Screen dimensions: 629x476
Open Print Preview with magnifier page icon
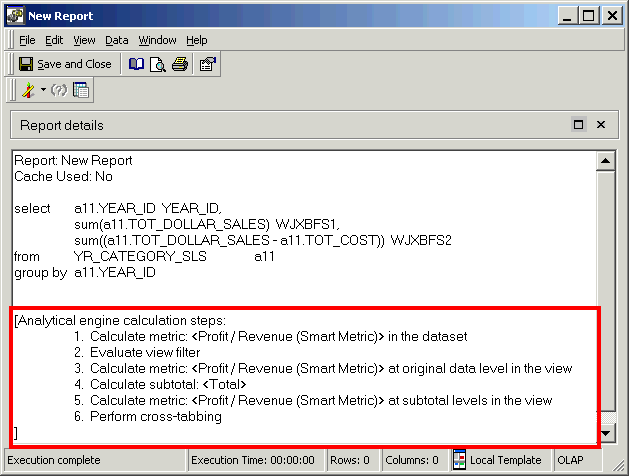pyautogui.click(x=157, y=64)
